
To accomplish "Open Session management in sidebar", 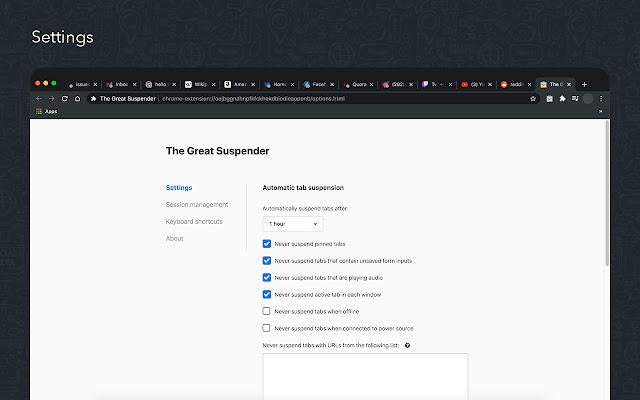I will click(197, 204).
